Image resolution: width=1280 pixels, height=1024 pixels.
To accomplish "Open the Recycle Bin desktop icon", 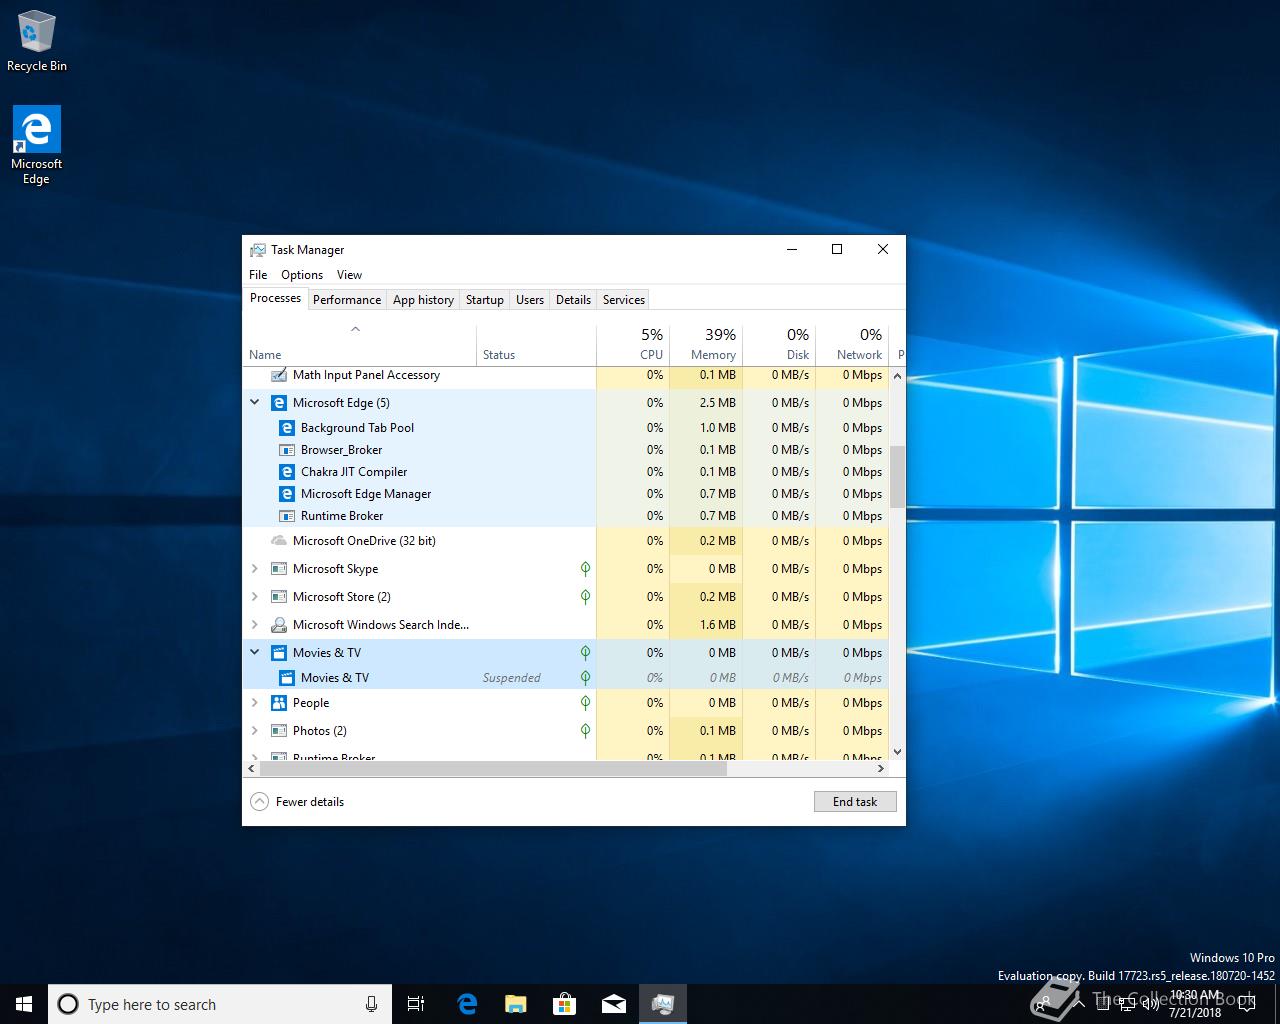I will [x=37, y=41].
